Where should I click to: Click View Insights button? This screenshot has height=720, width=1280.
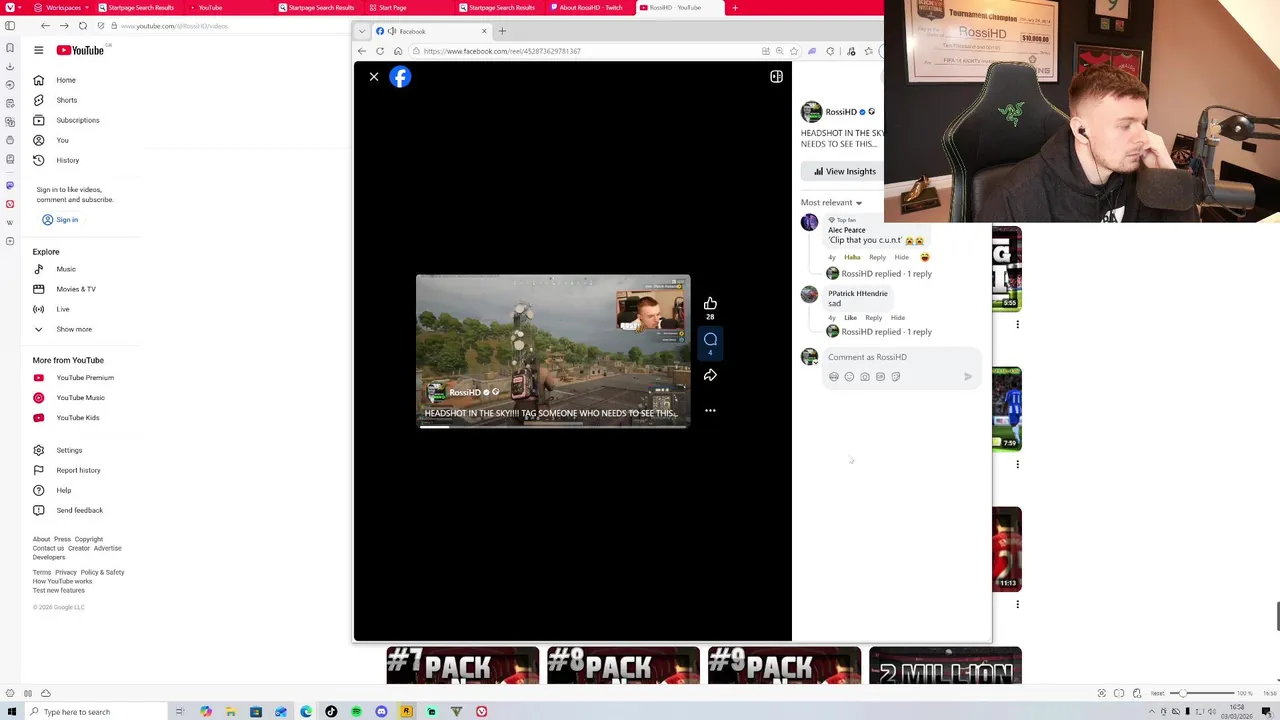tap(843, 171)
